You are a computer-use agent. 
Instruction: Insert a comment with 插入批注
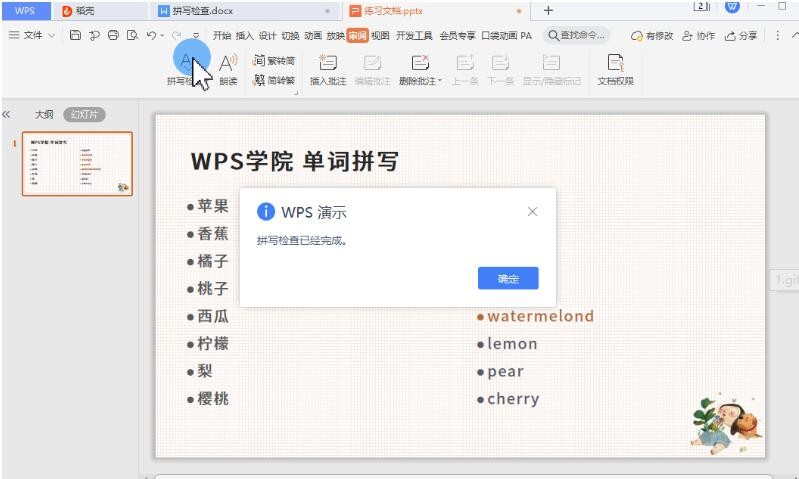[x=327, y=68]
